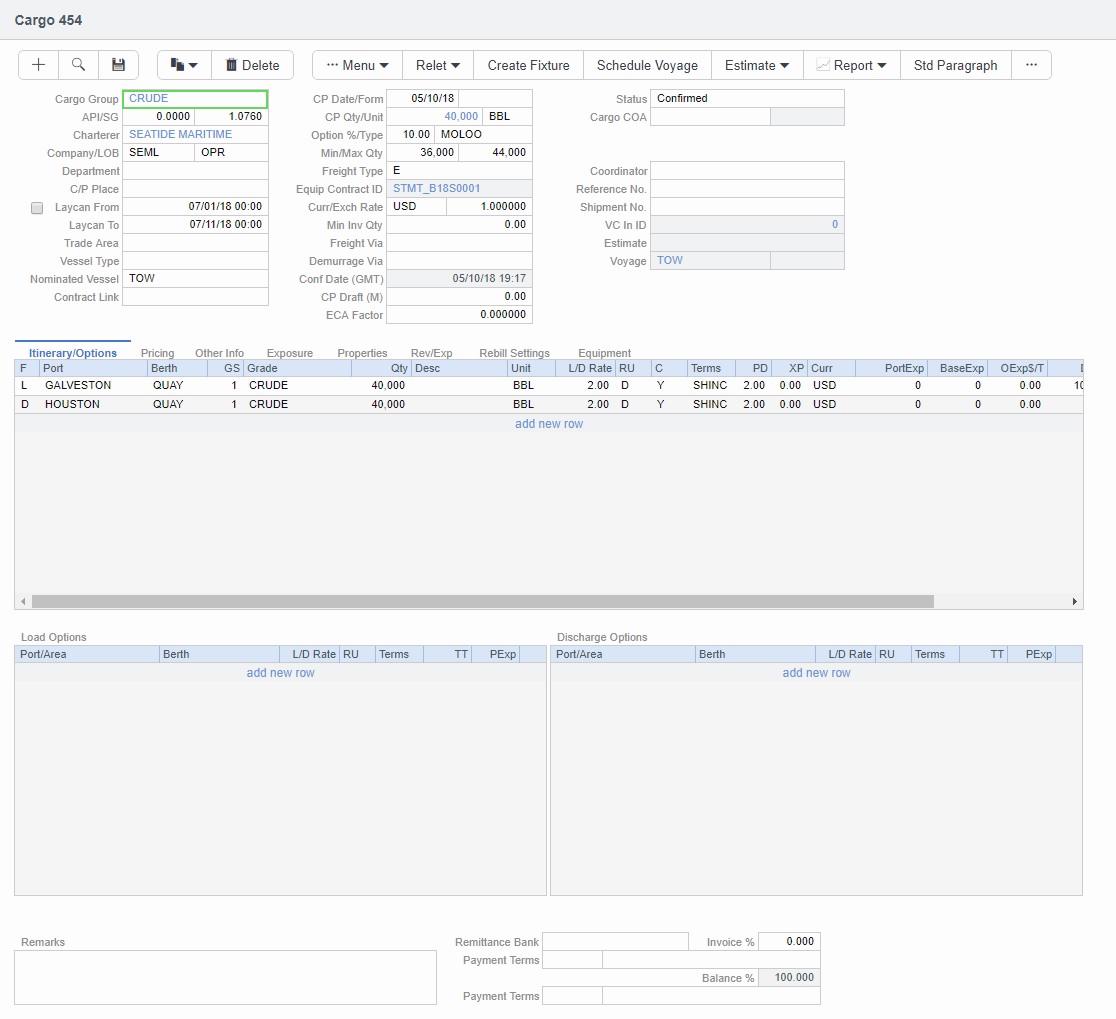This screenshot has height=1019, width=1116.
Task: Add new row in Load Options
Action: click(x=280, y=673)
